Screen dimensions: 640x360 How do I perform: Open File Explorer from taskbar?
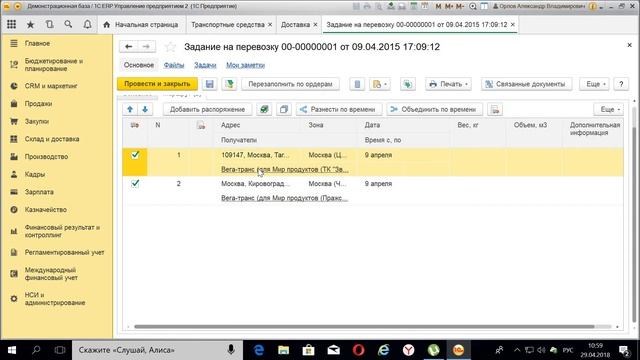[284, 350]
